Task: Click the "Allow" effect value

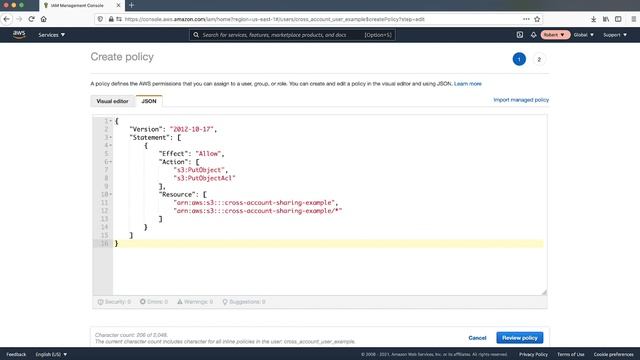Action: [208, 154]
